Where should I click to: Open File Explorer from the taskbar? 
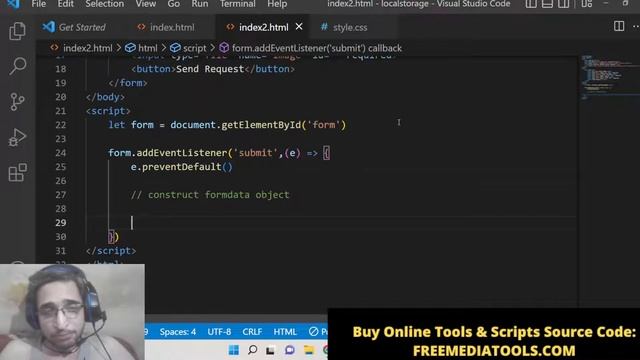point(309,350)
